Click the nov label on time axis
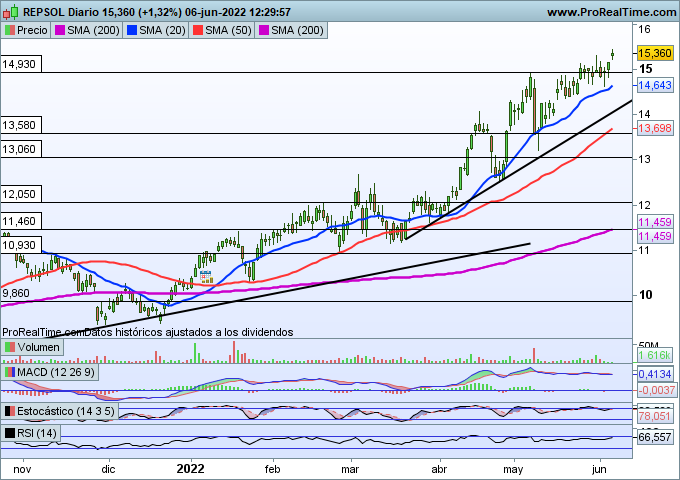680x480 pixels. [x=22, y=469]
